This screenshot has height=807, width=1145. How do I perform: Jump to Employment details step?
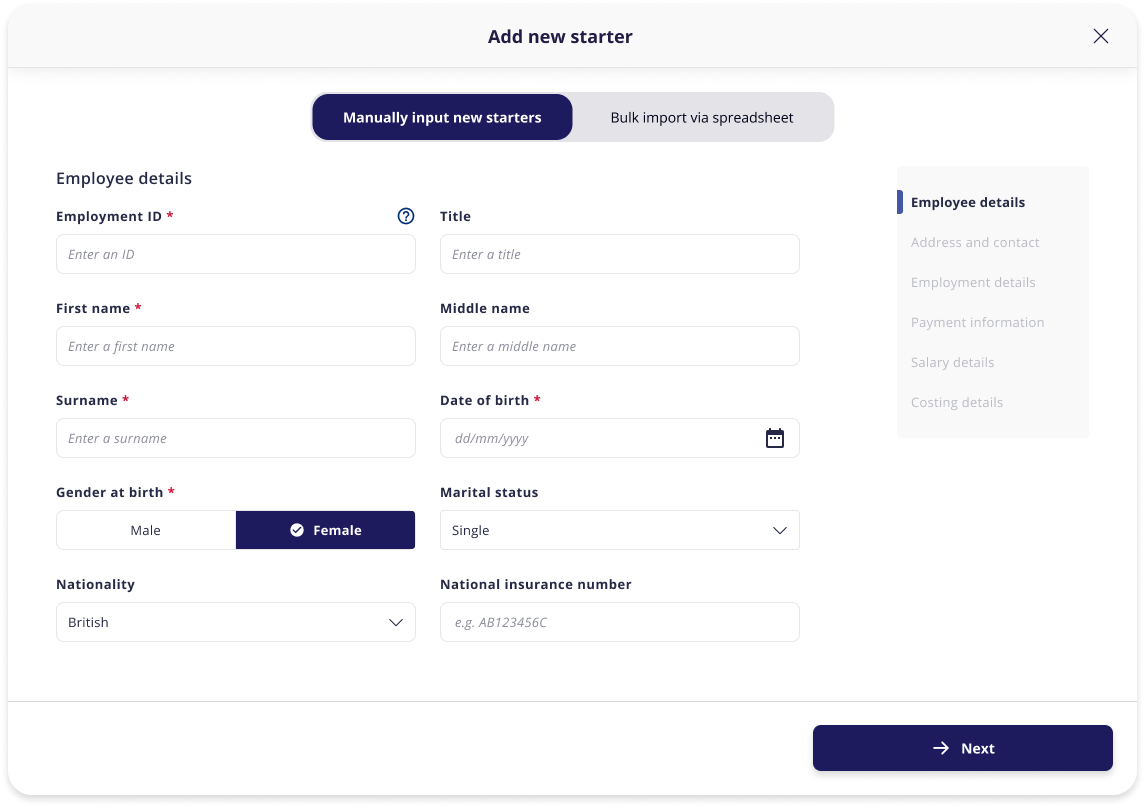click(973, 283)
